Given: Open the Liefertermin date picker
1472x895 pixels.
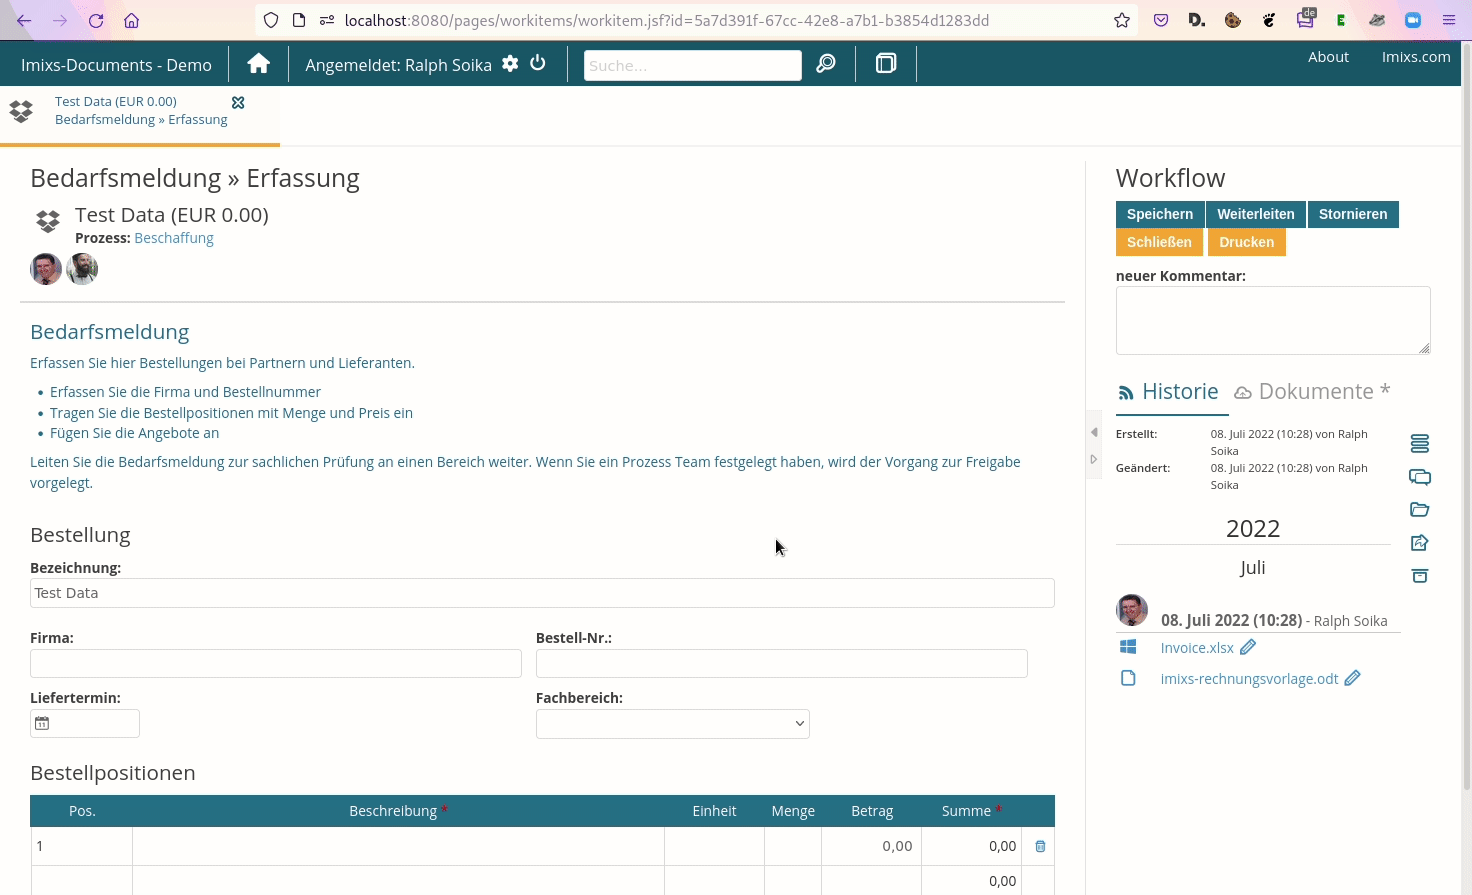Looking at the screenshot, I should point(42,723).
